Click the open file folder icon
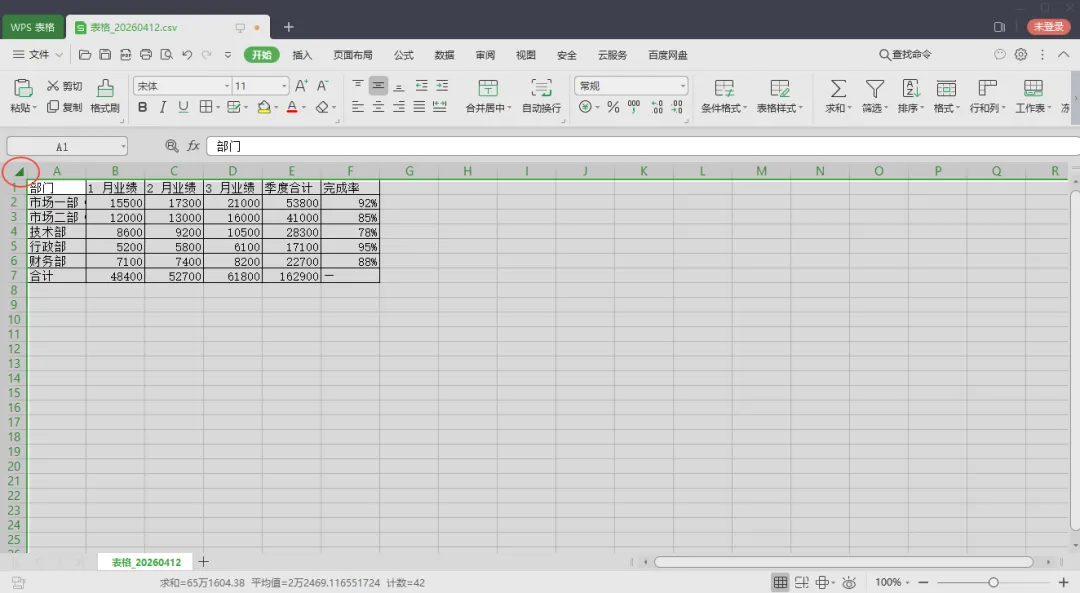This screenshot has width=1080, height=593. pyautogui.click(x=85, y=54)
